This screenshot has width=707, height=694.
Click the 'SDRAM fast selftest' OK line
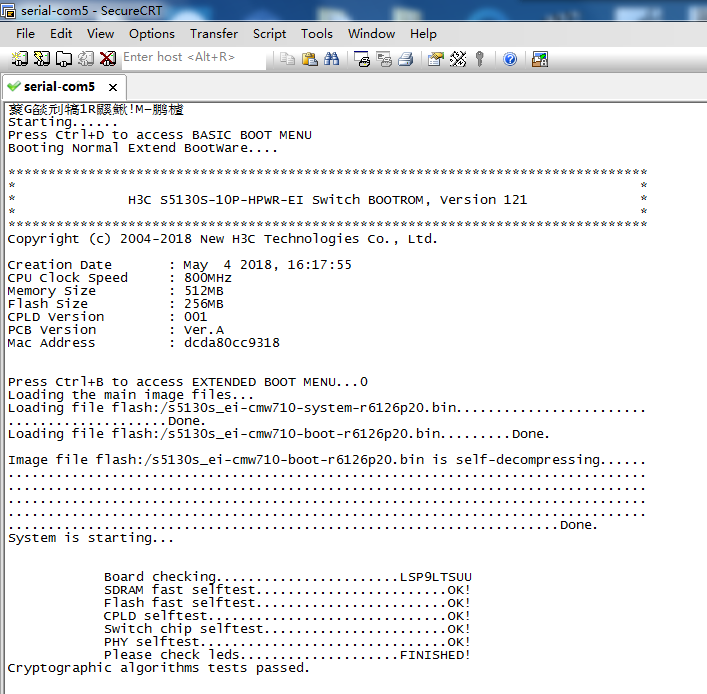[x=288, y=590]
